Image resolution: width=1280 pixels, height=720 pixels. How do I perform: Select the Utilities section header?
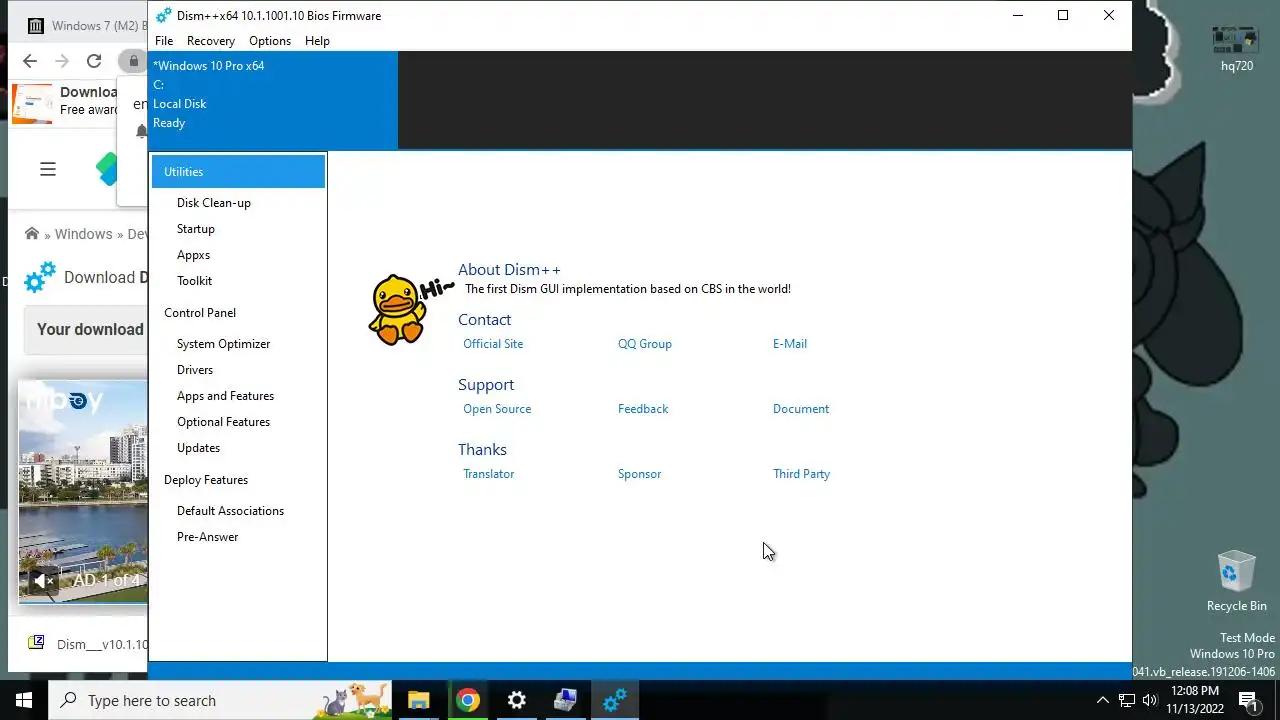(x=238, y=171)
